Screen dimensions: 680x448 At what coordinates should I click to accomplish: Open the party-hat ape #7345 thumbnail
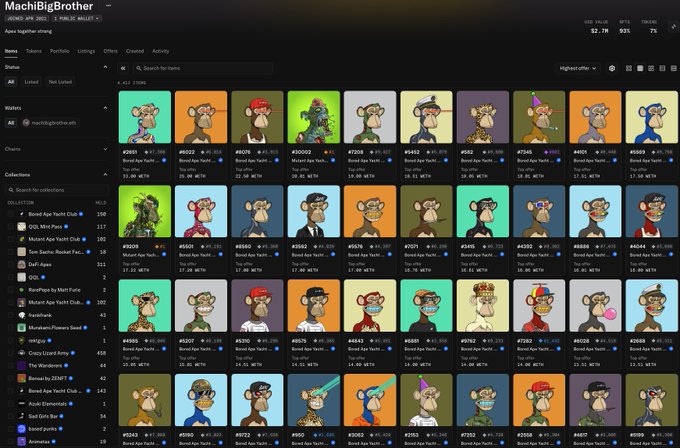[539, 117]
